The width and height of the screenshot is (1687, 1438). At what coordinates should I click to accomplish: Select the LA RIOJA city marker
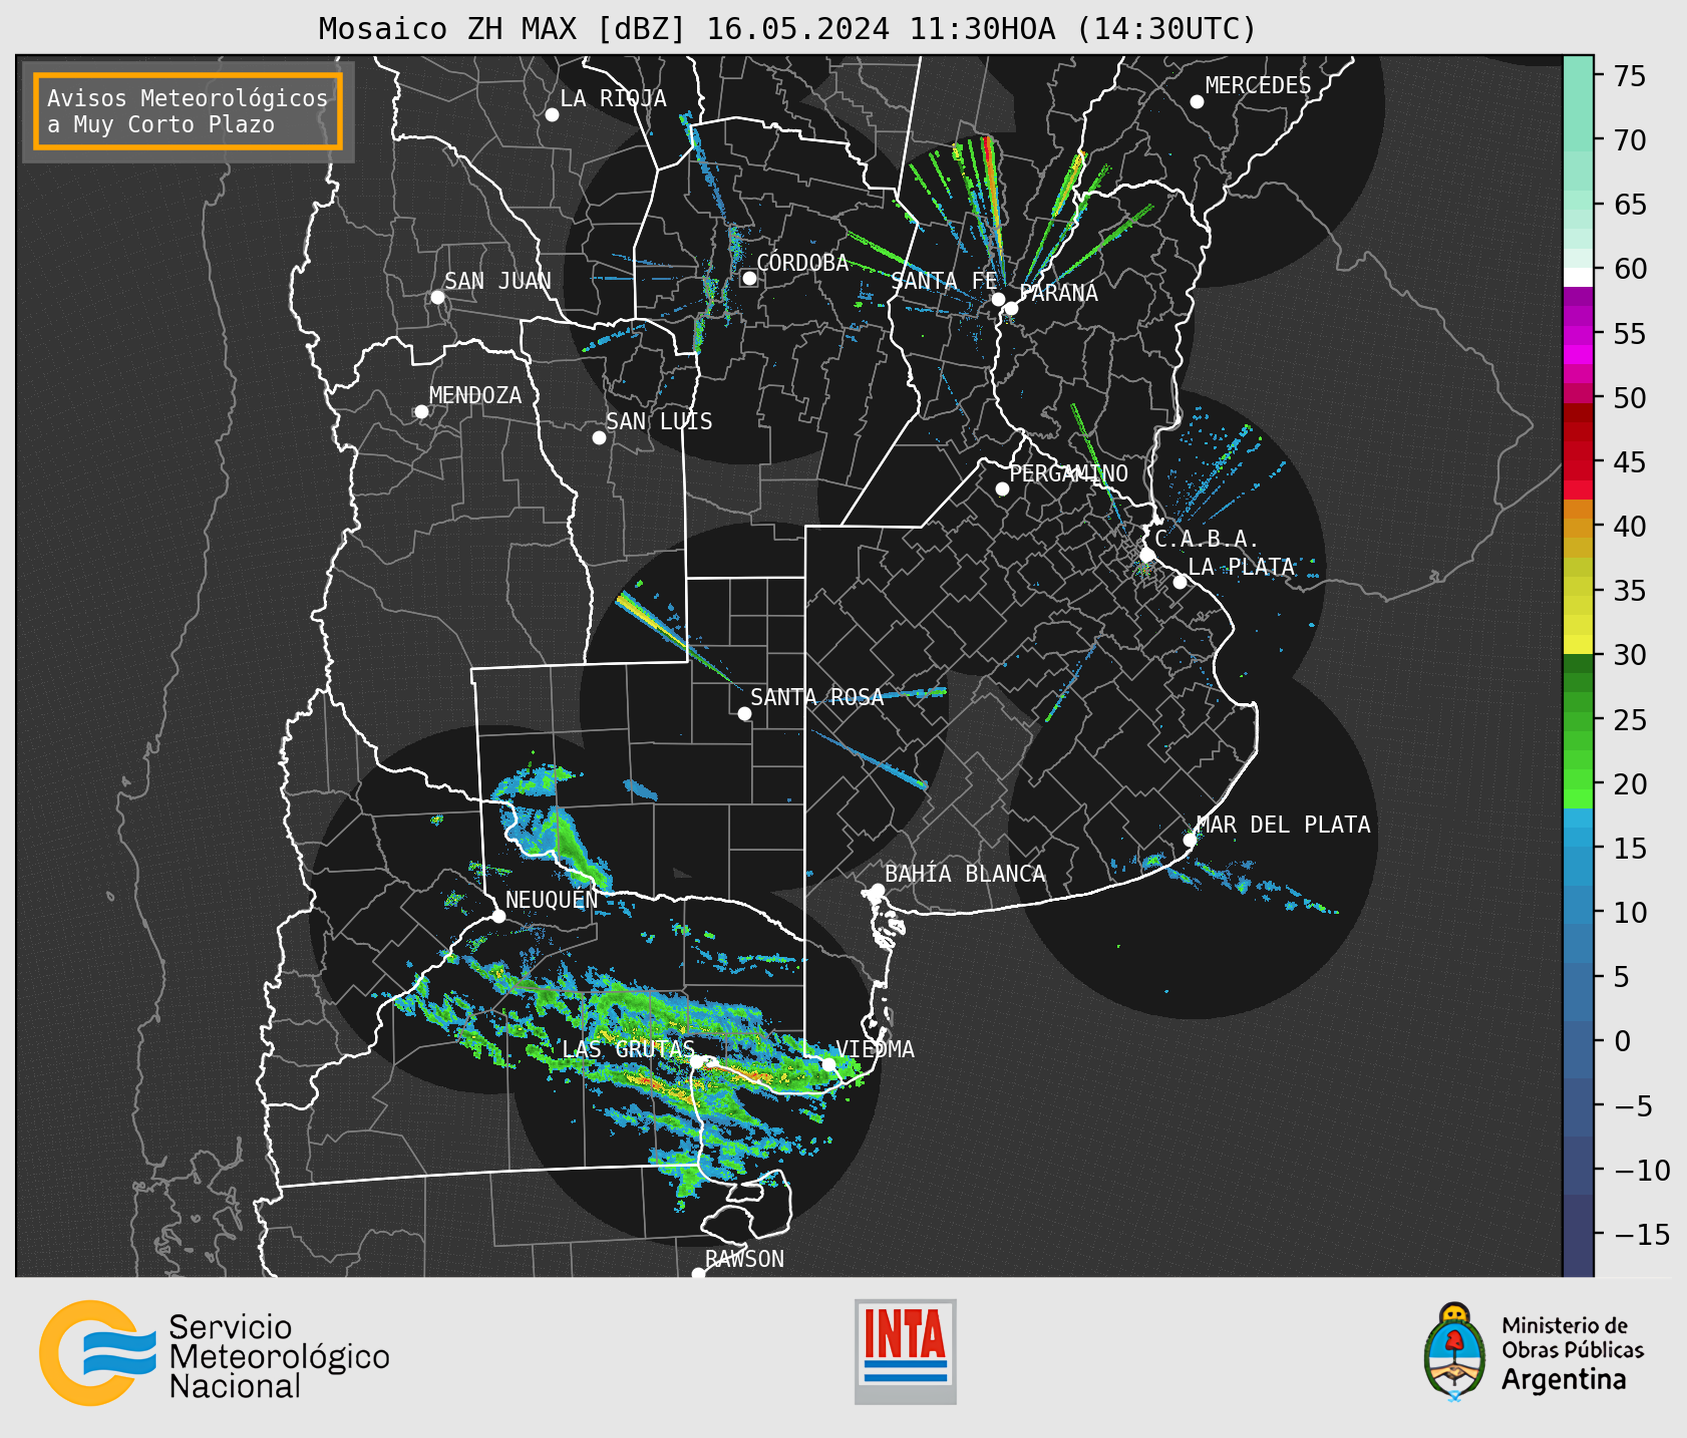(552, 115)
